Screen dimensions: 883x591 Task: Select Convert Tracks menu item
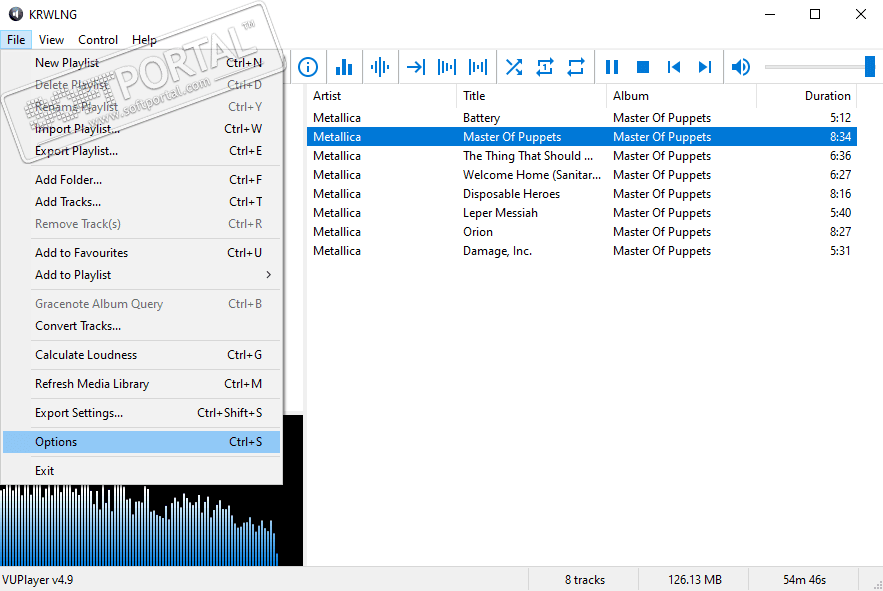[141, 326]
